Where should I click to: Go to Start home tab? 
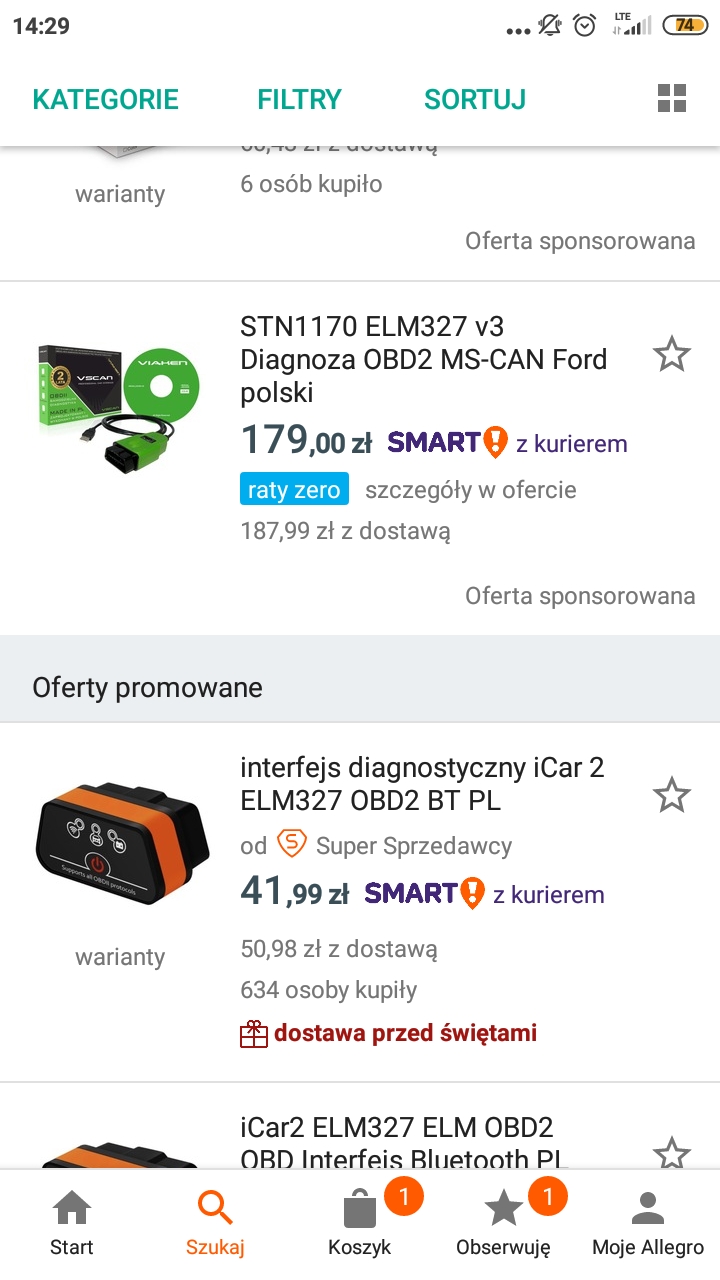pos(72,1222)
